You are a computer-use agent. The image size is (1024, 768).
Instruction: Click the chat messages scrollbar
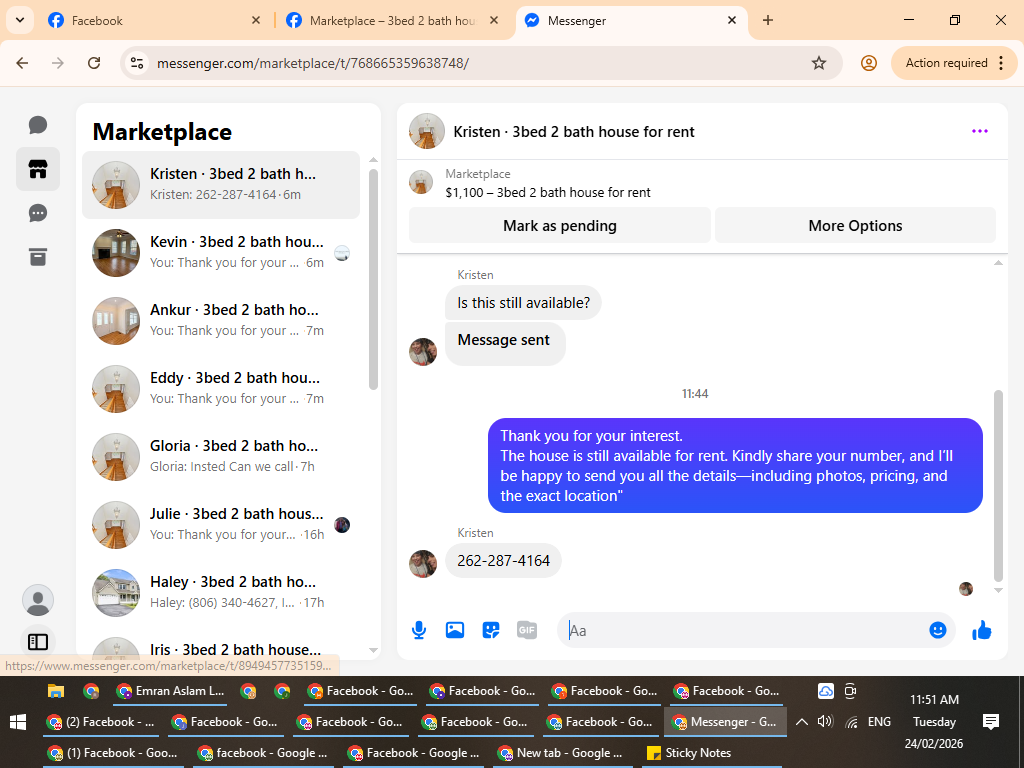[x=998, y=486]
